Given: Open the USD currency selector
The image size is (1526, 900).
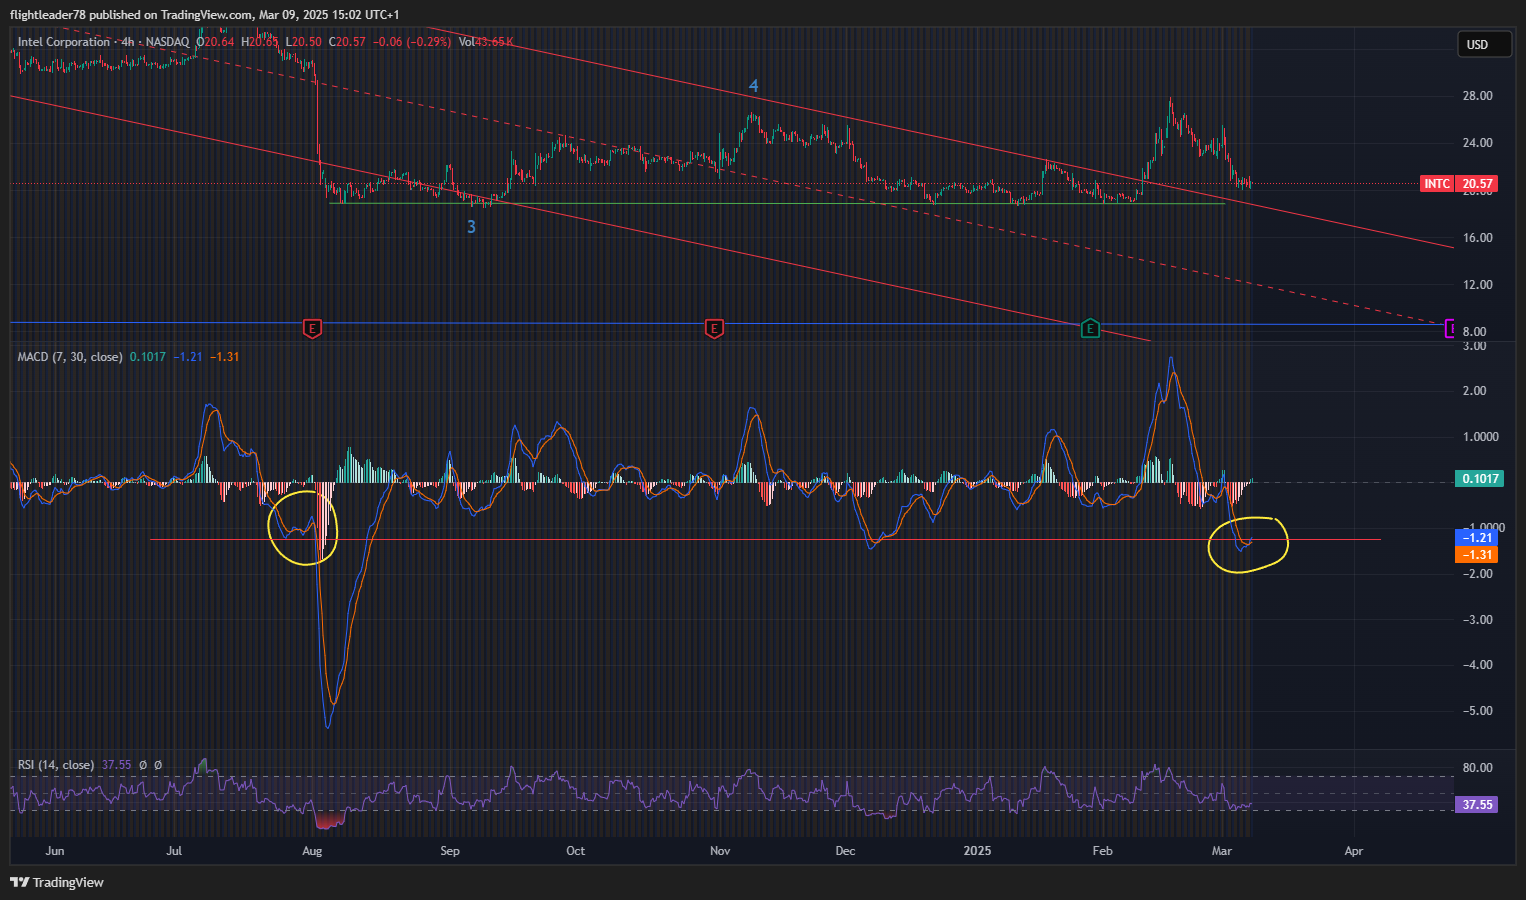Looking at the screenshot, I should [1484, 44].
